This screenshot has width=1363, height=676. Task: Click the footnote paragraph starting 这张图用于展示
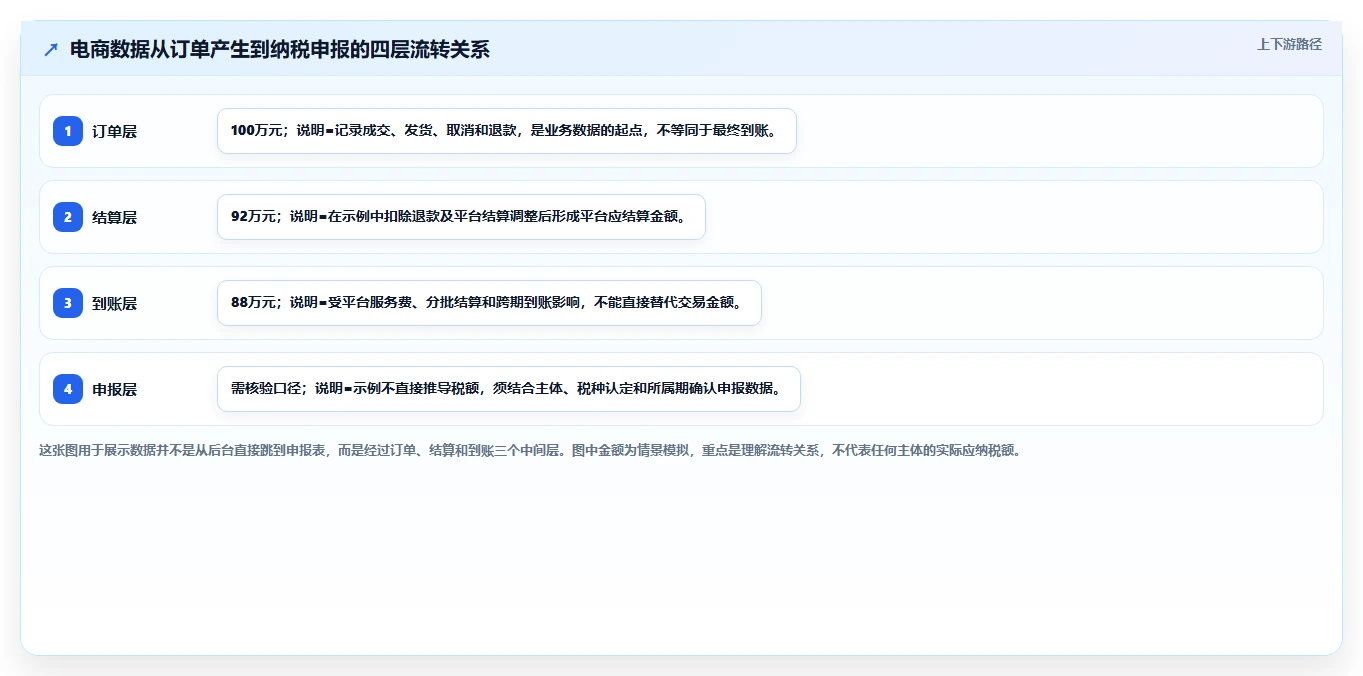point(530,450)
